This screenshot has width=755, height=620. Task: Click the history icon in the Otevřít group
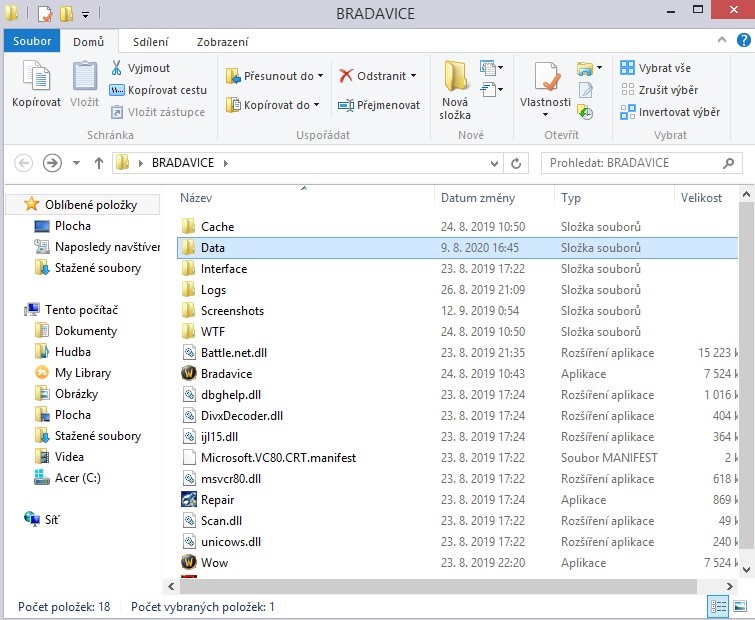coord(586,112)
